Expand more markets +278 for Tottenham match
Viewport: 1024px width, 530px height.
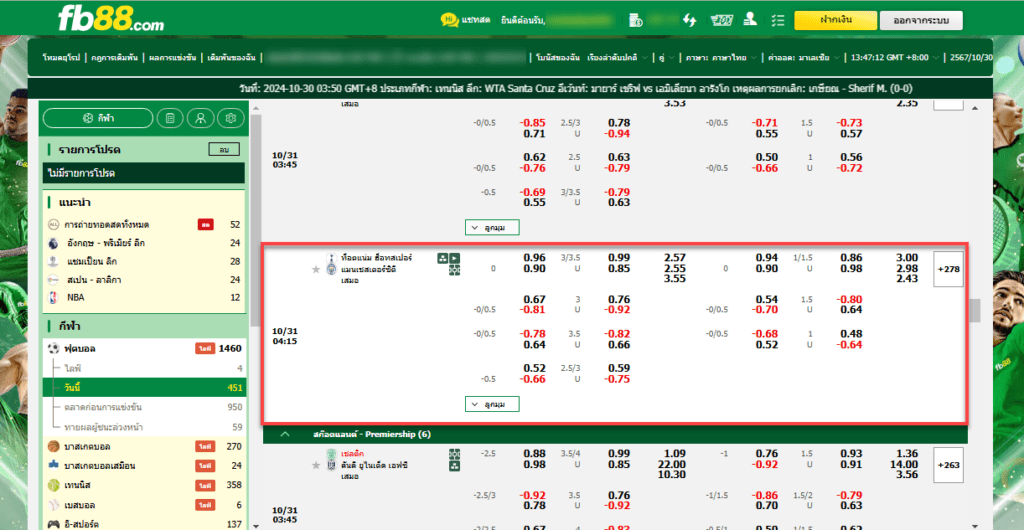(948, 269)
